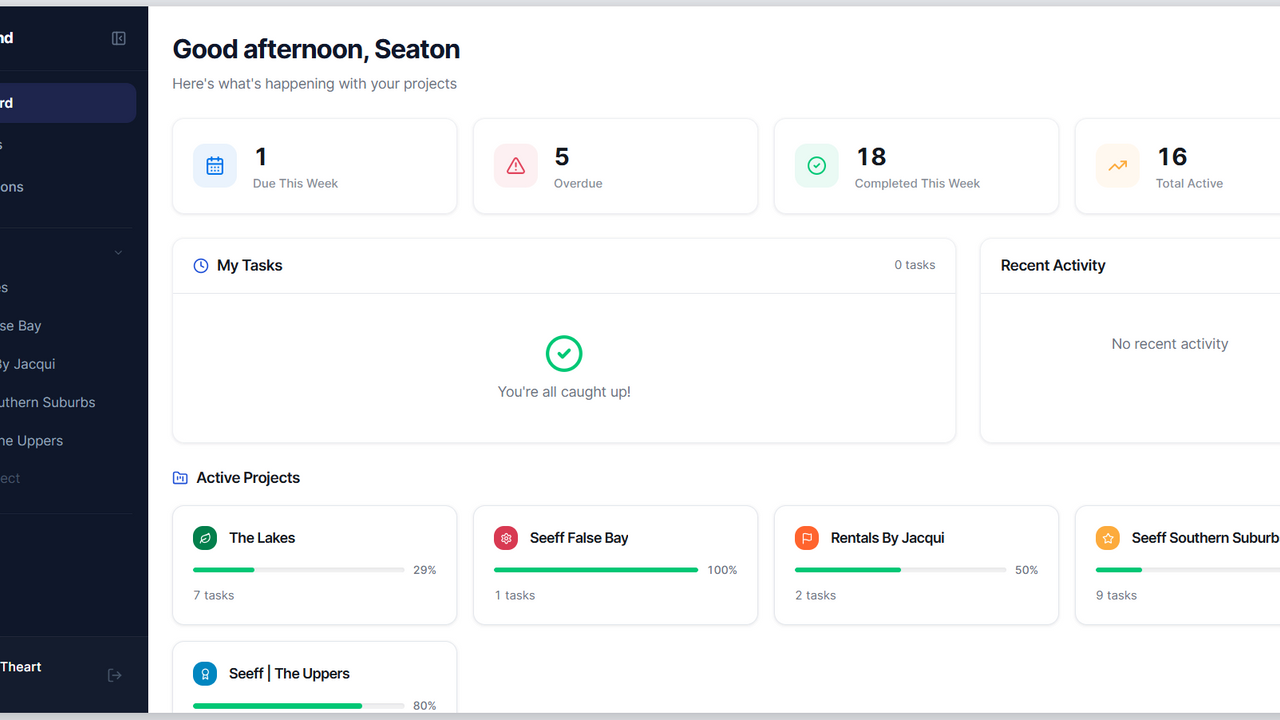Image resolution: width=1280 pixels, height=720 pixels.
Task: Click the 29% value on The Lakes
Action: (425, 570)
